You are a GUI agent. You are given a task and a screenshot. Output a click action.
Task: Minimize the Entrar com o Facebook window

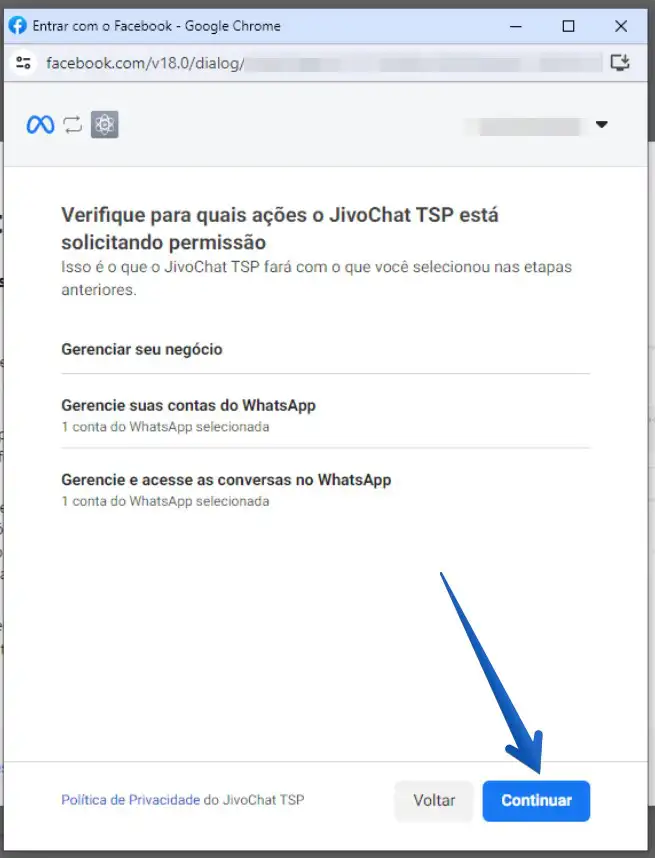[515, 26]
